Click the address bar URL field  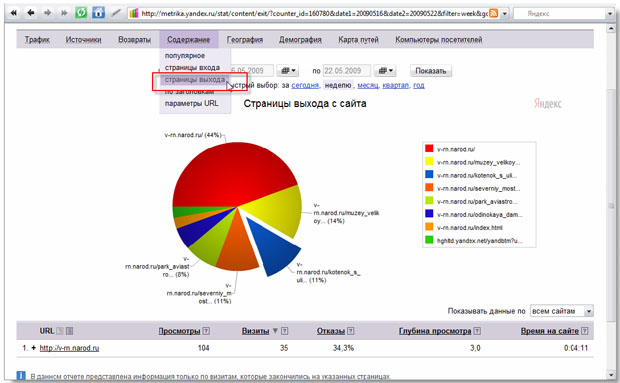click(314, 13)
